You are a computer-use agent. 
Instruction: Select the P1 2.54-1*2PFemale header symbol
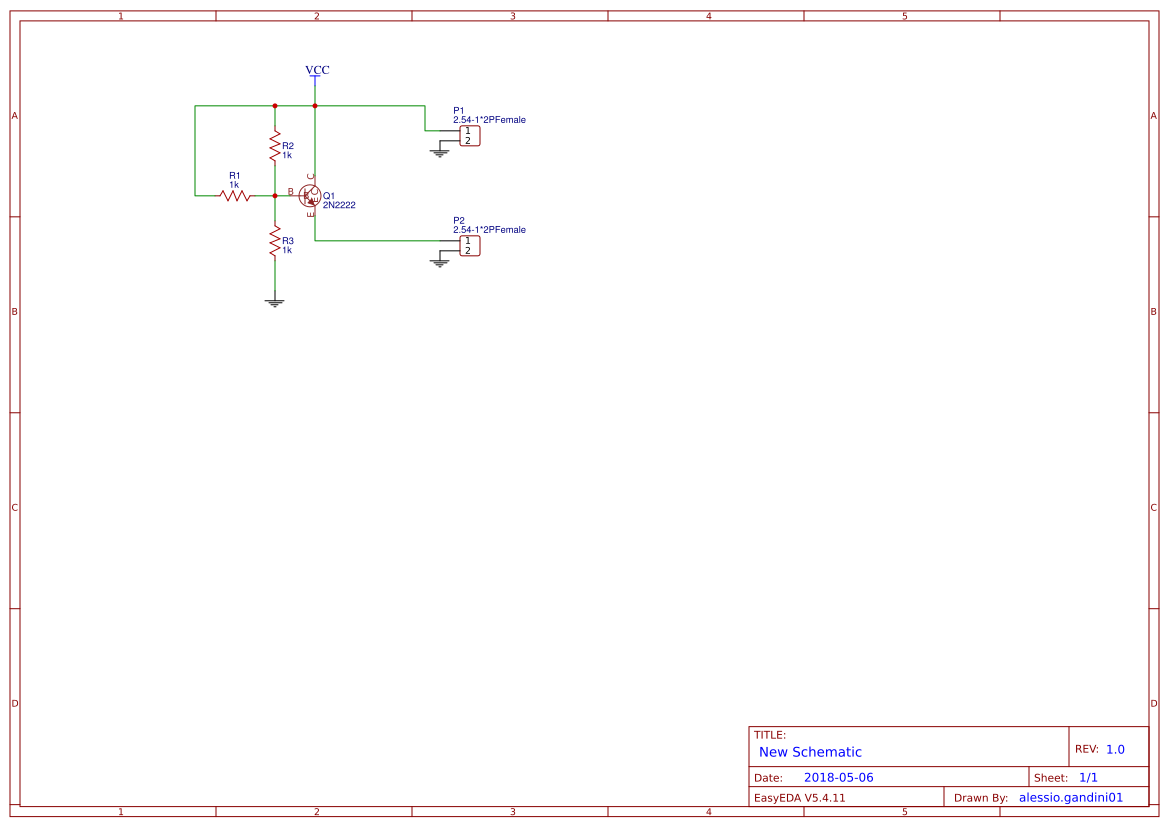tap(470, 135)
